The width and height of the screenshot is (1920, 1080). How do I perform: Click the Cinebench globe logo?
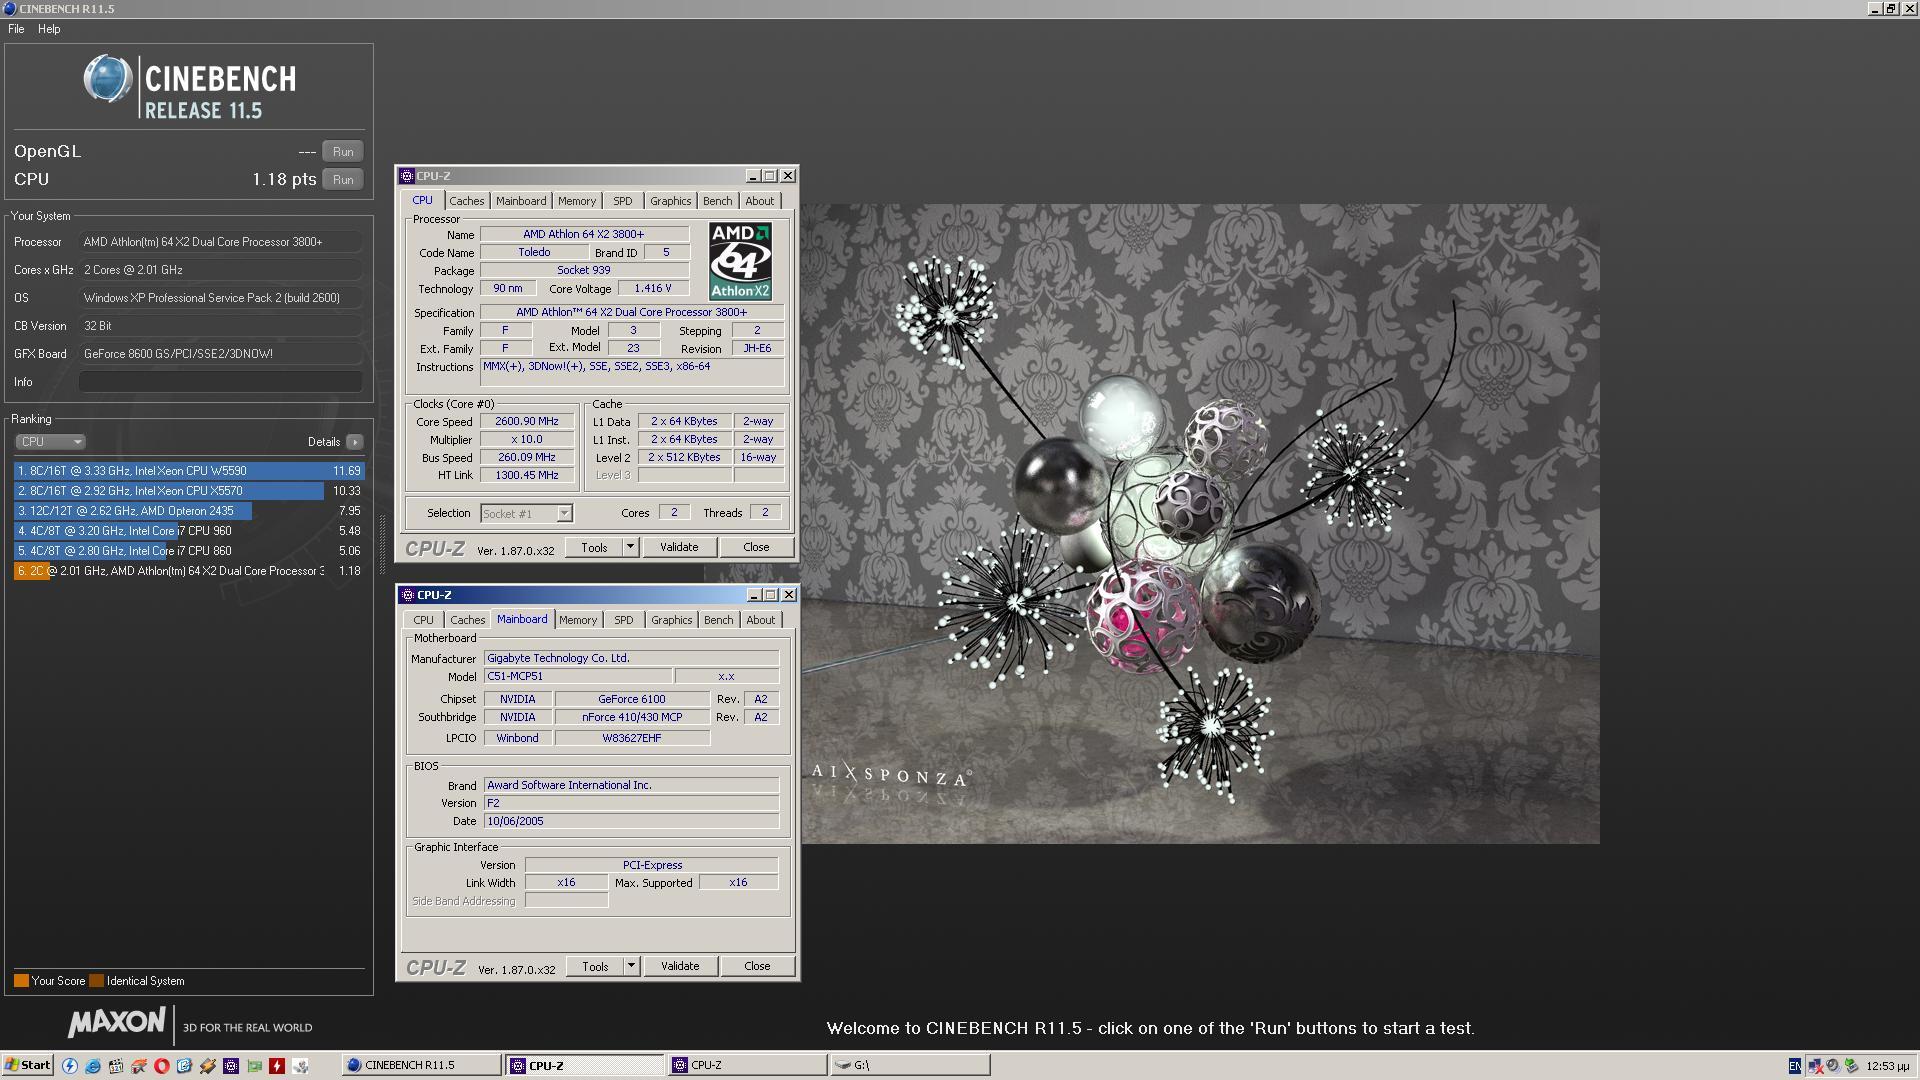tap(108, 80)
